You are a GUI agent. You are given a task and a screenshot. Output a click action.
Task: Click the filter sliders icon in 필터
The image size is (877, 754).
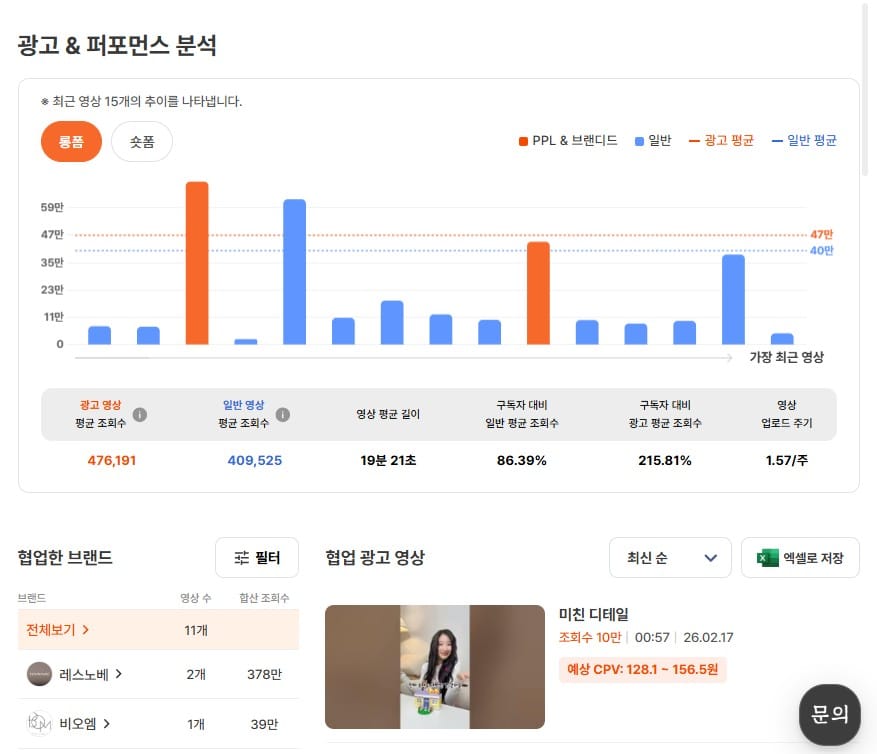241,558
